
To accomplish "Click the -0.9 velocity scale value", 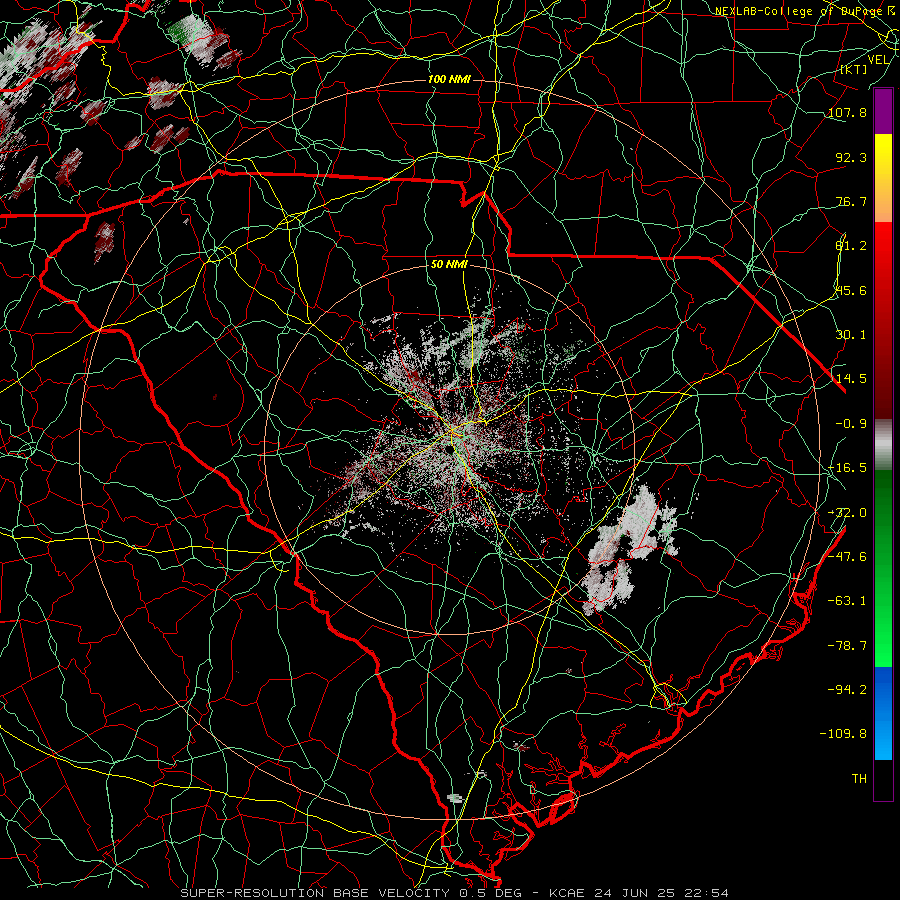I will click(852, 424).
